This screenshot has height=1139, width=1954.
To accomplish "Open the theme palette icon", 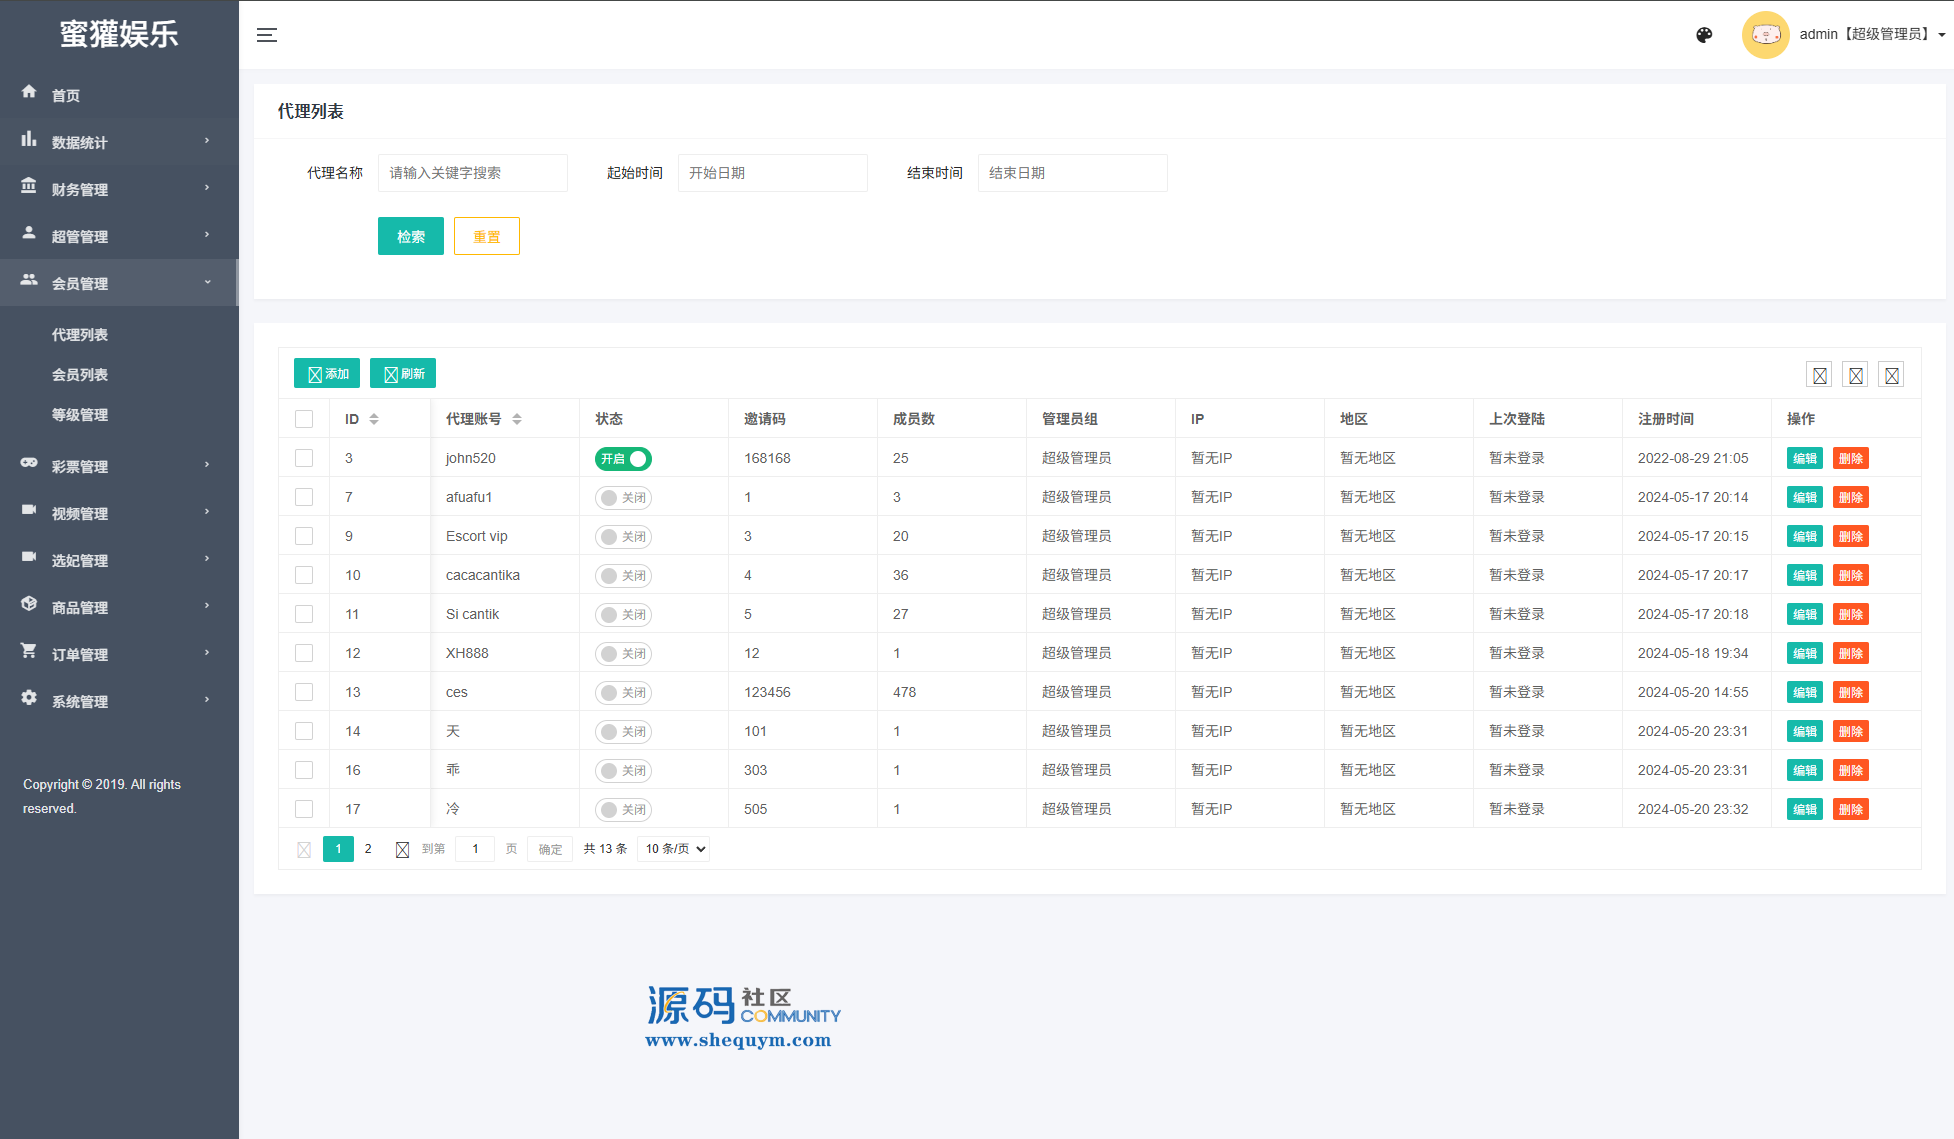I will [x=1704, y=35].
